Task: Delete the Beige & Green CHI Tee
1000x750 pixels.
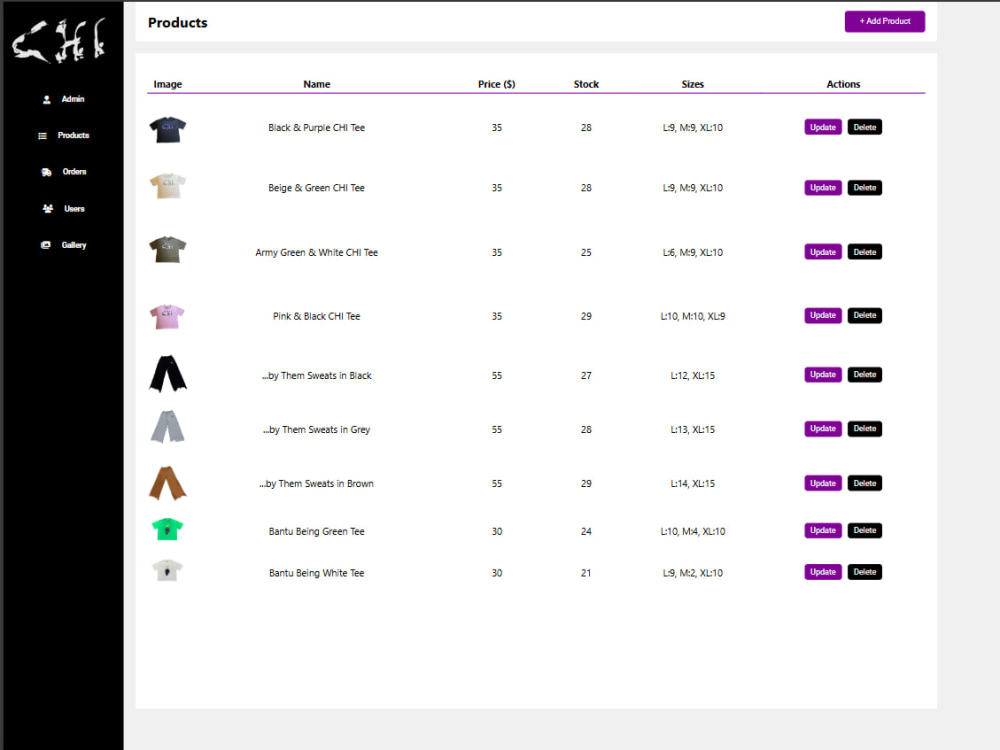Action: 864,188
